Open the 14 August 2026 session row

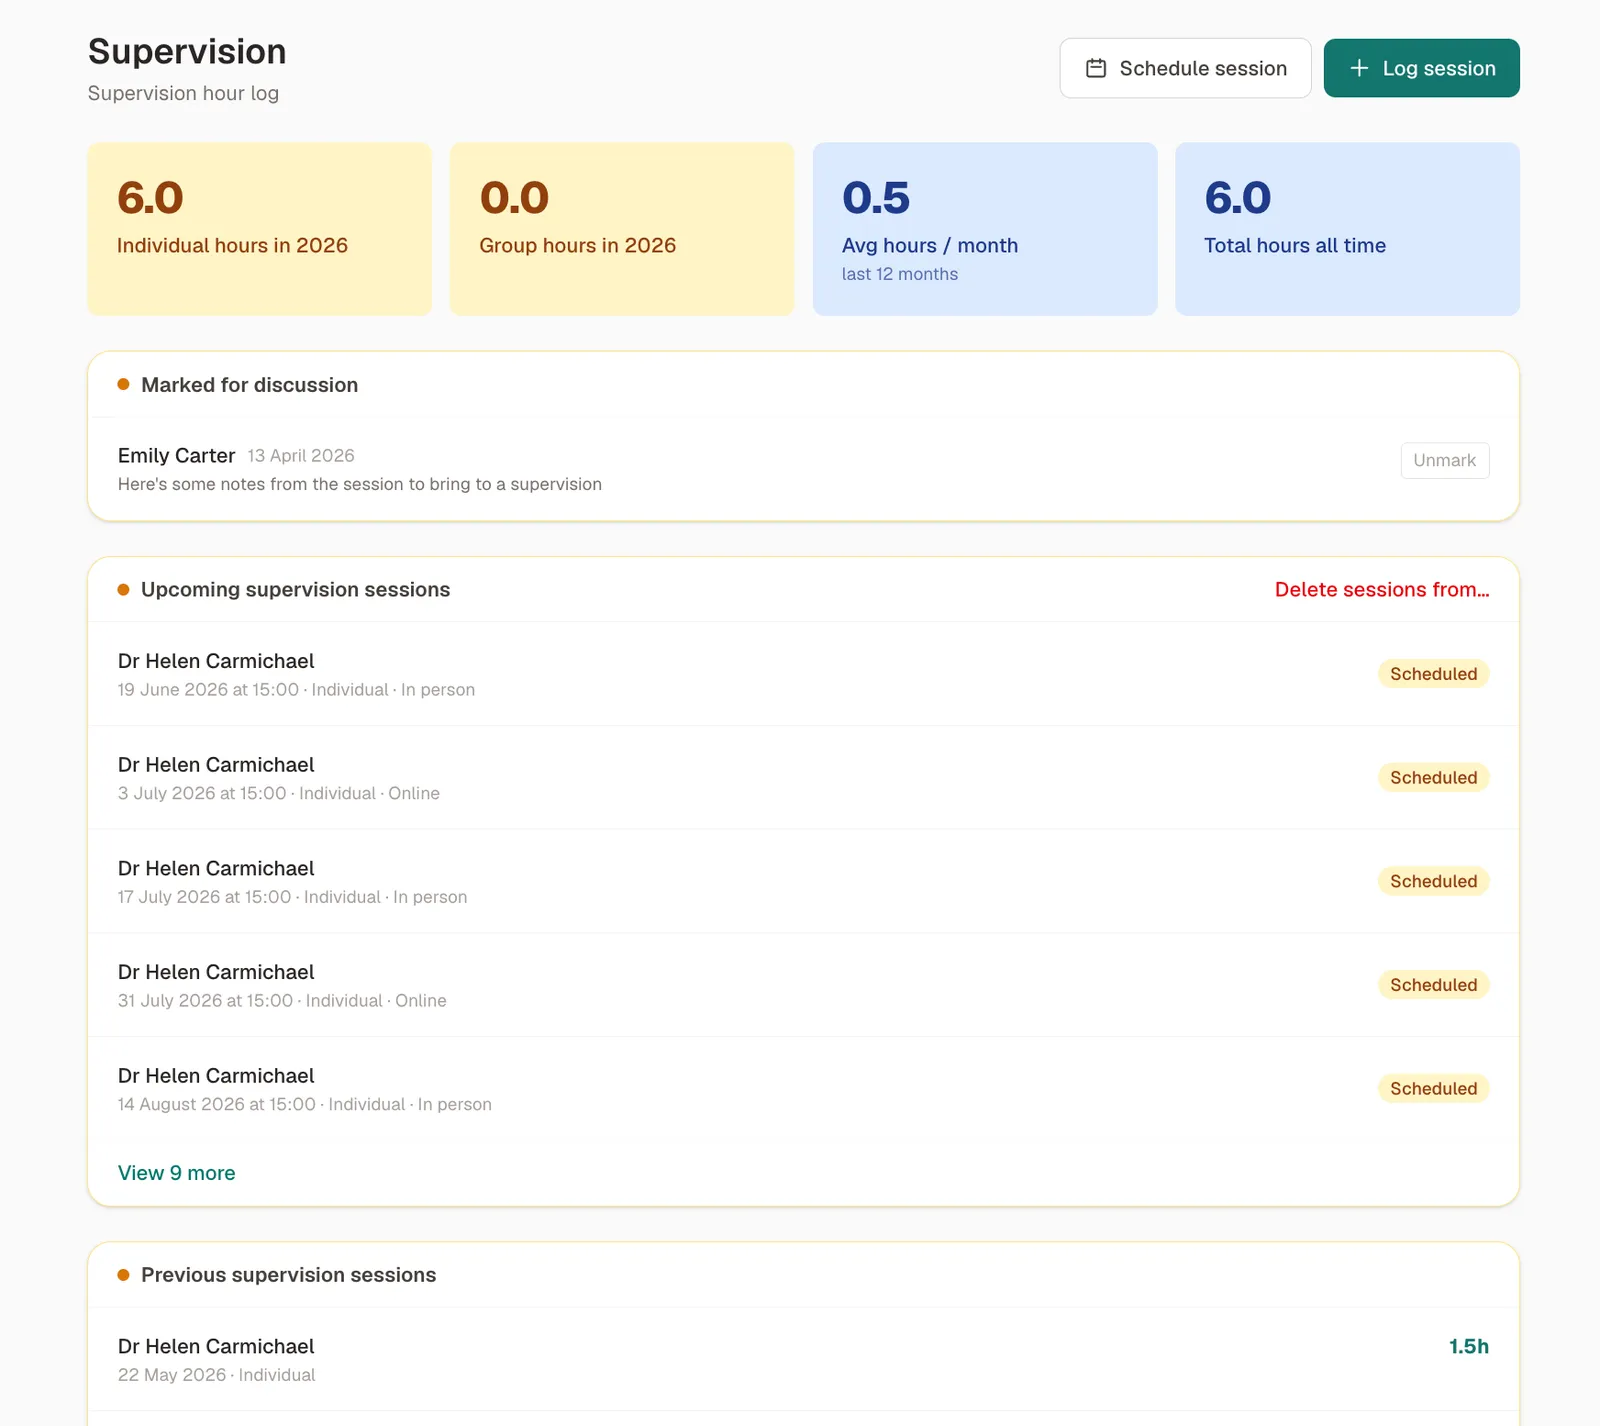click(x=803, y=1089)
